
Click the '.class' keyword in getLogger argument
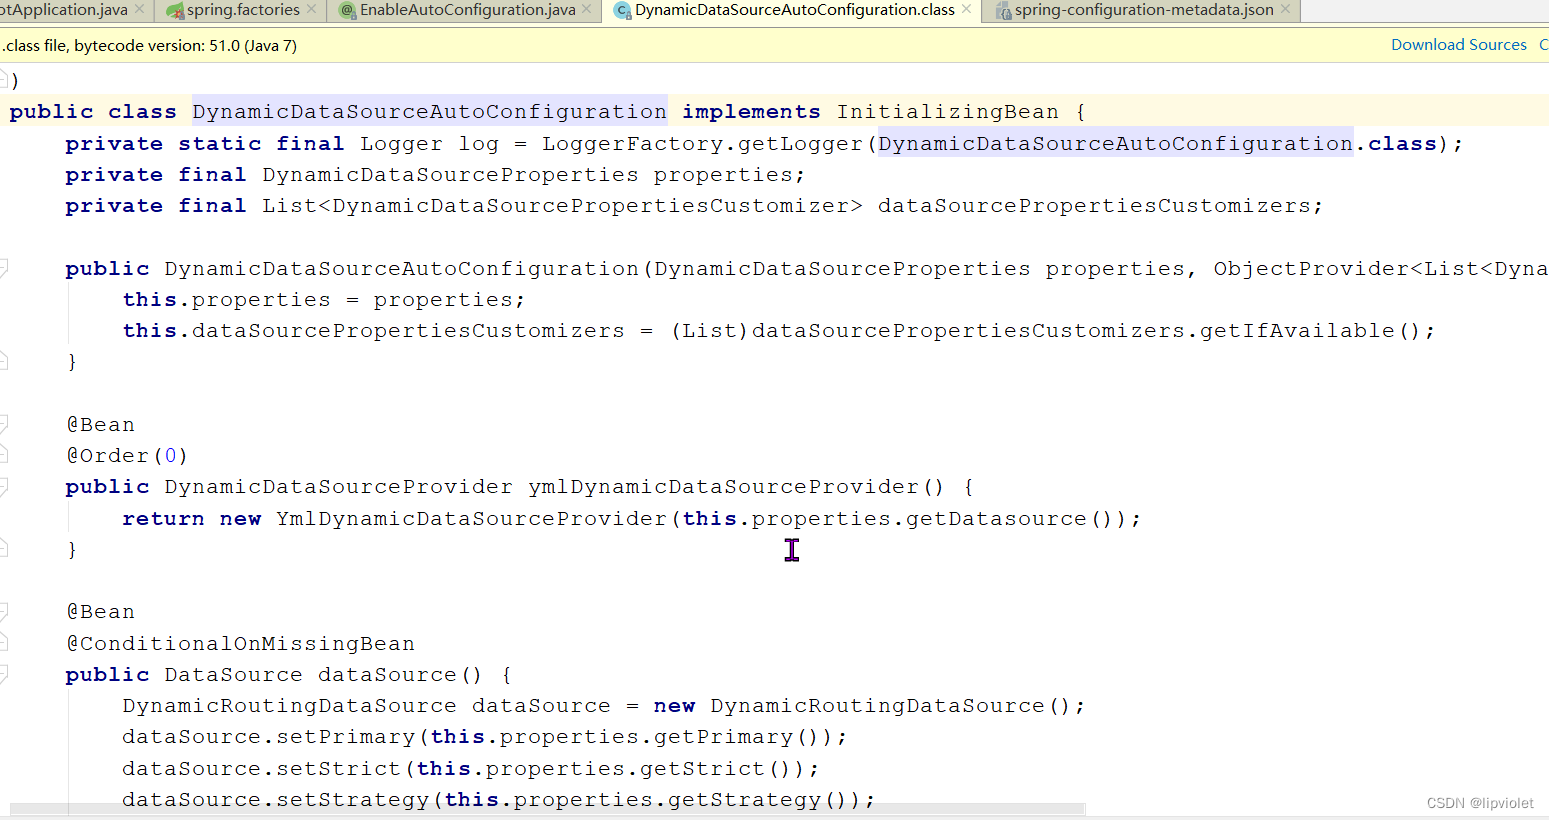tap(1397, 144)
